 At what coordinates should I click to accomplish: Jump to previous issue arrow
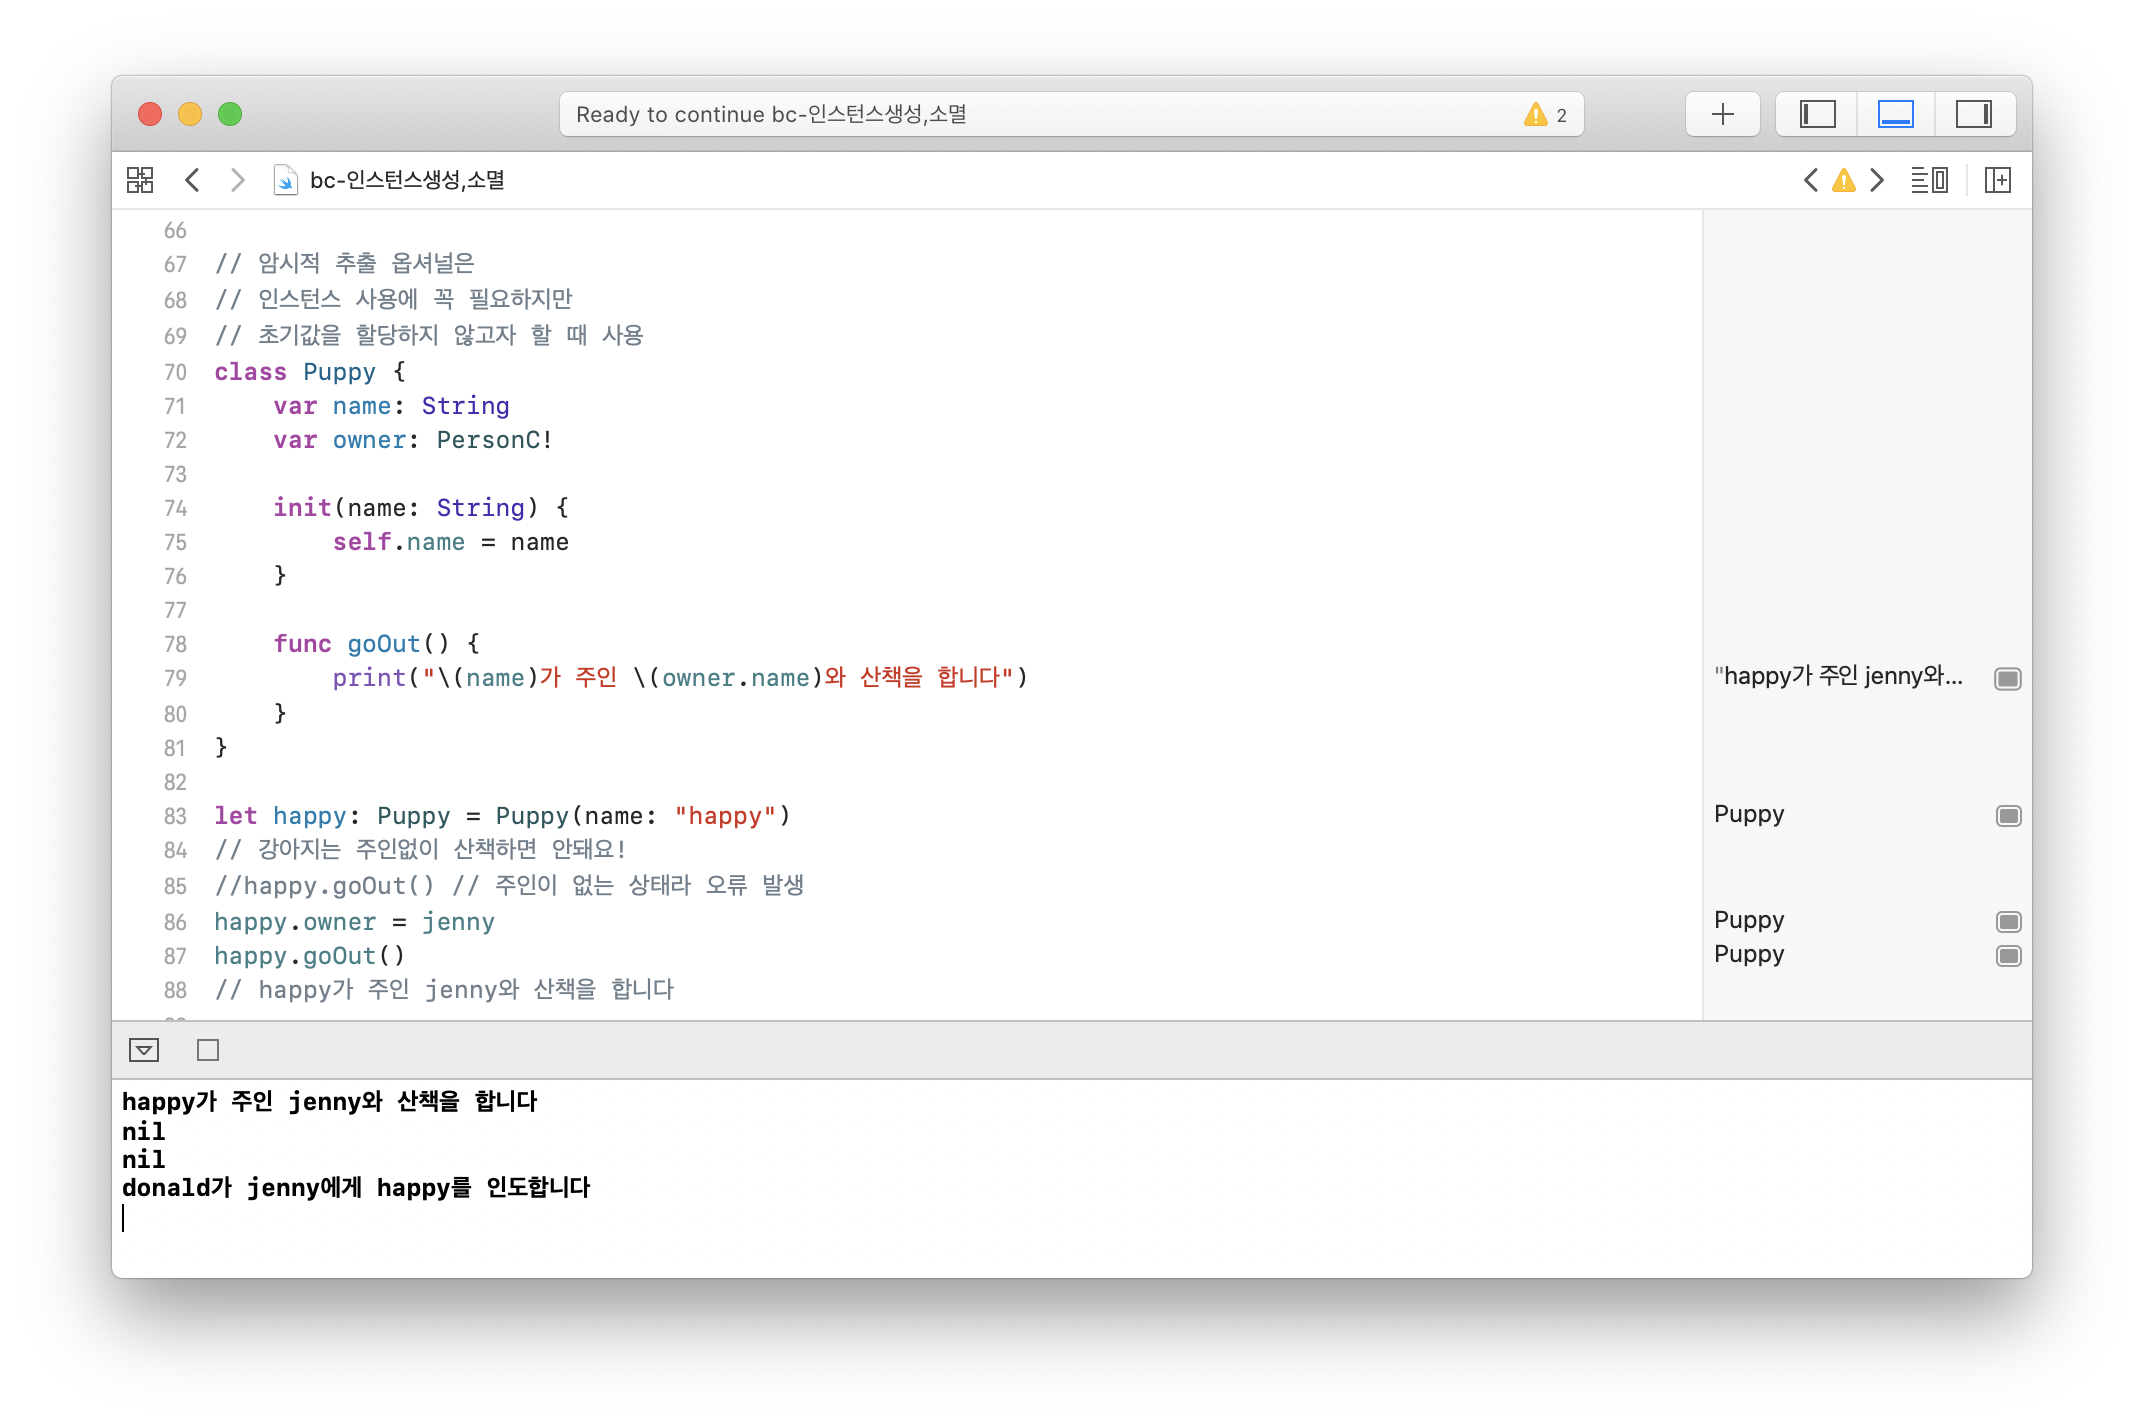tap(1810, 180)
